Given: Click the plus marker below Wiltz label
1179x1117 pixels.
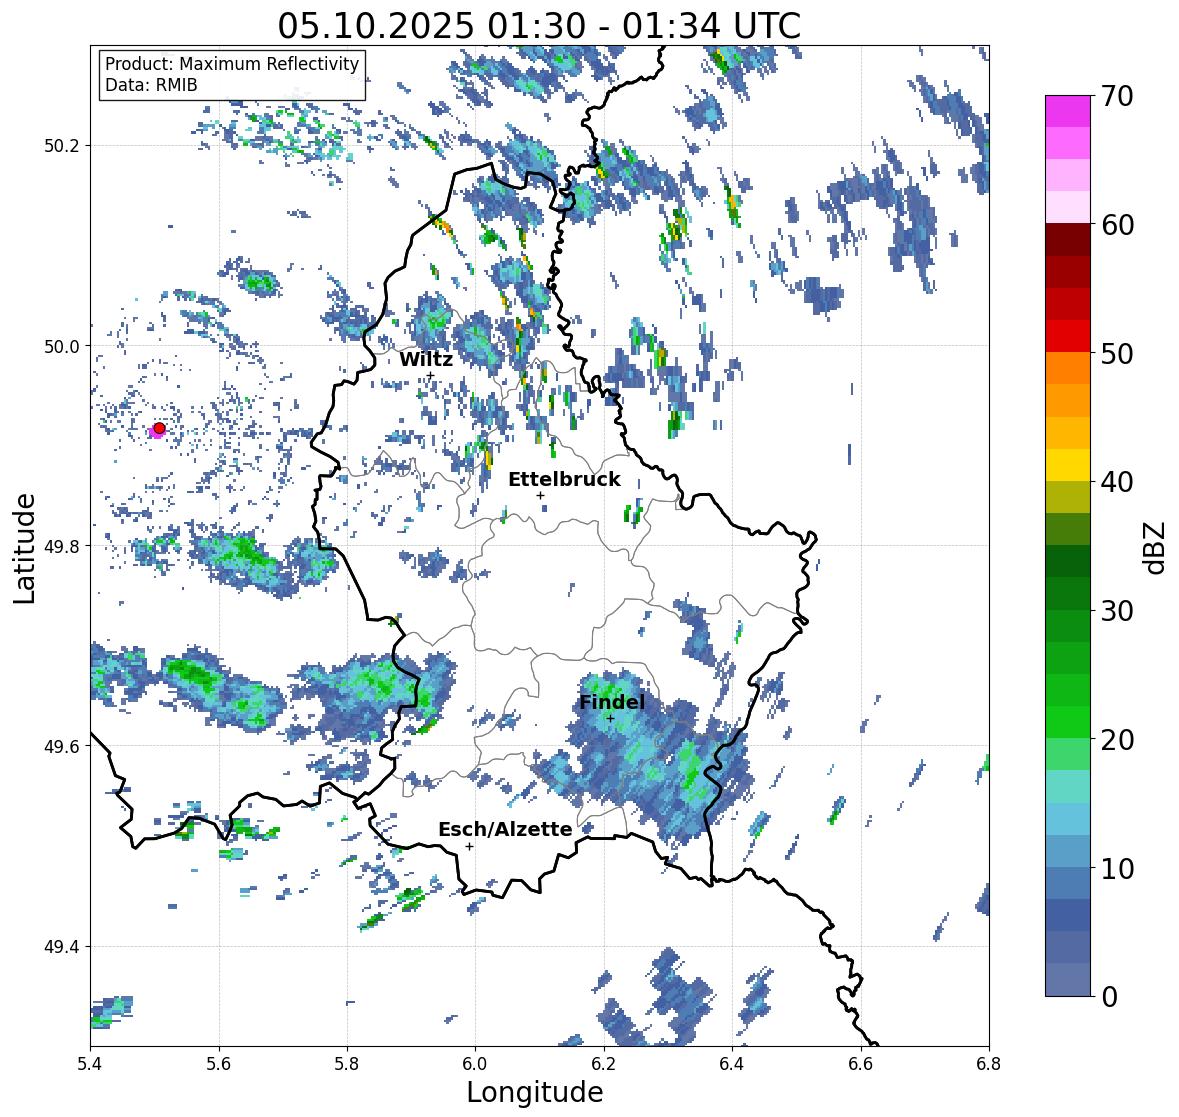Looking at the screenshot, I should (430, 375).
